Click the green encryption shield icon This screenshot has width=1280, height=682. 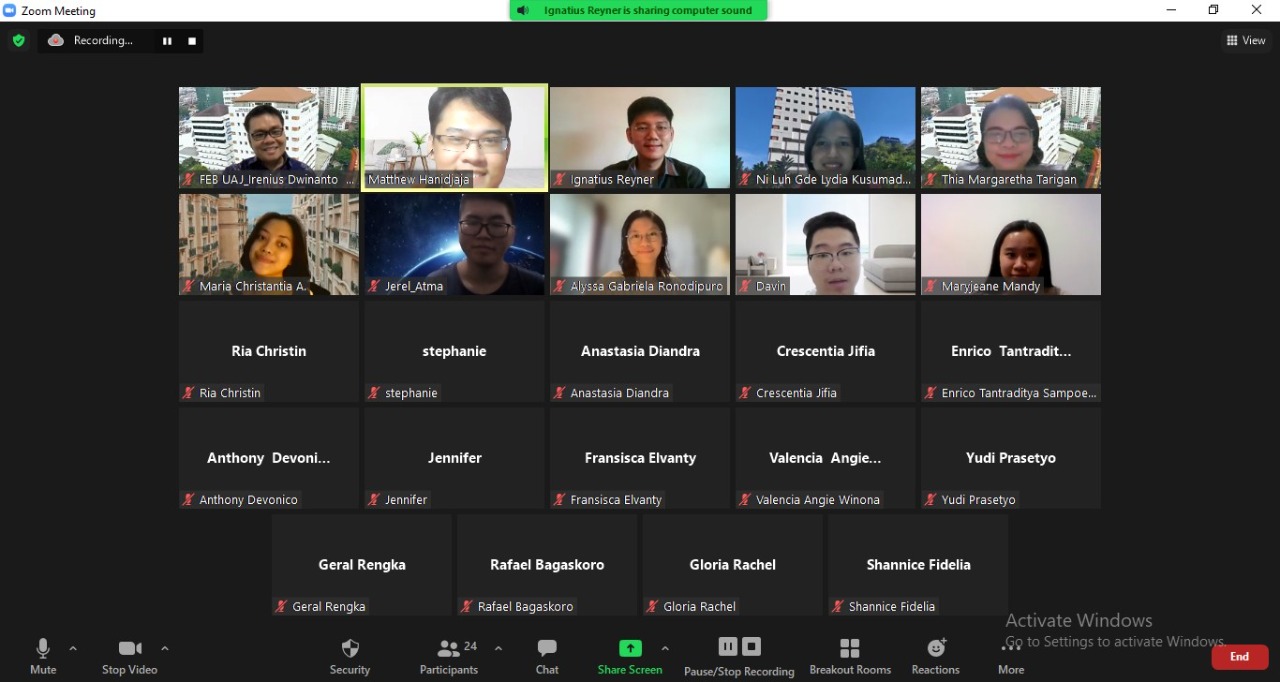pyautogui.click(x=18, y=41)
